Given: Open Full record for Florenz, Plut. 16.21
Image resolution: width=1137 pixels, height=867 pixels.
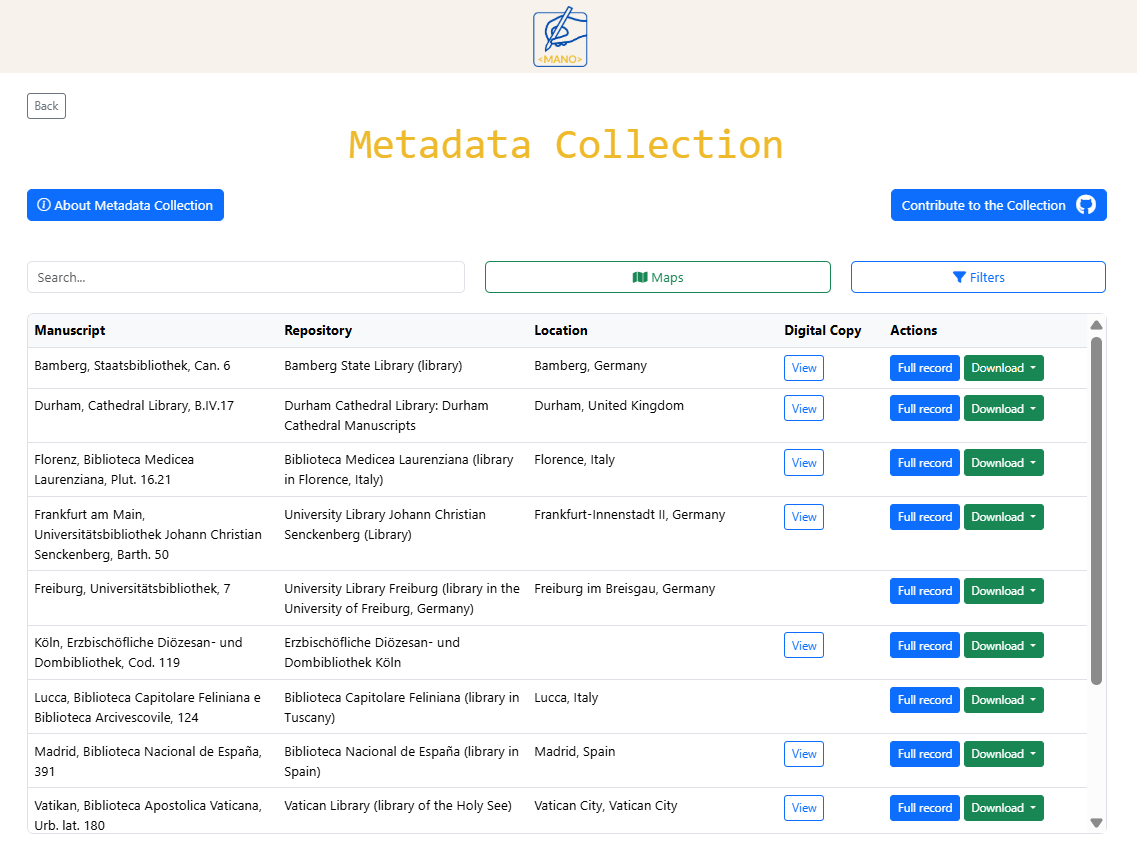Looking at the screenshot, I should (924, 462).
